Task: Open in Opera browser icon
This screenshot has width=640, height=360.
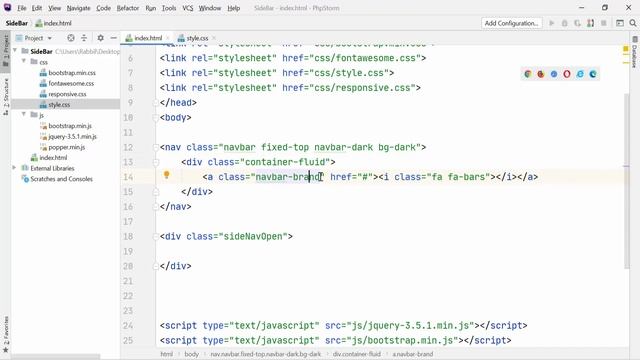Action: click(x=567, y=74)
